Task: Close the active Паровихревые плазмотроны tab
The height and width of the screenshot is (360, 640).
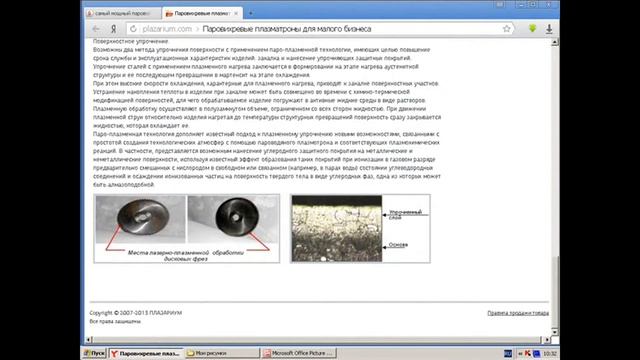Action: pyautogui.click(x=236, y=13)
